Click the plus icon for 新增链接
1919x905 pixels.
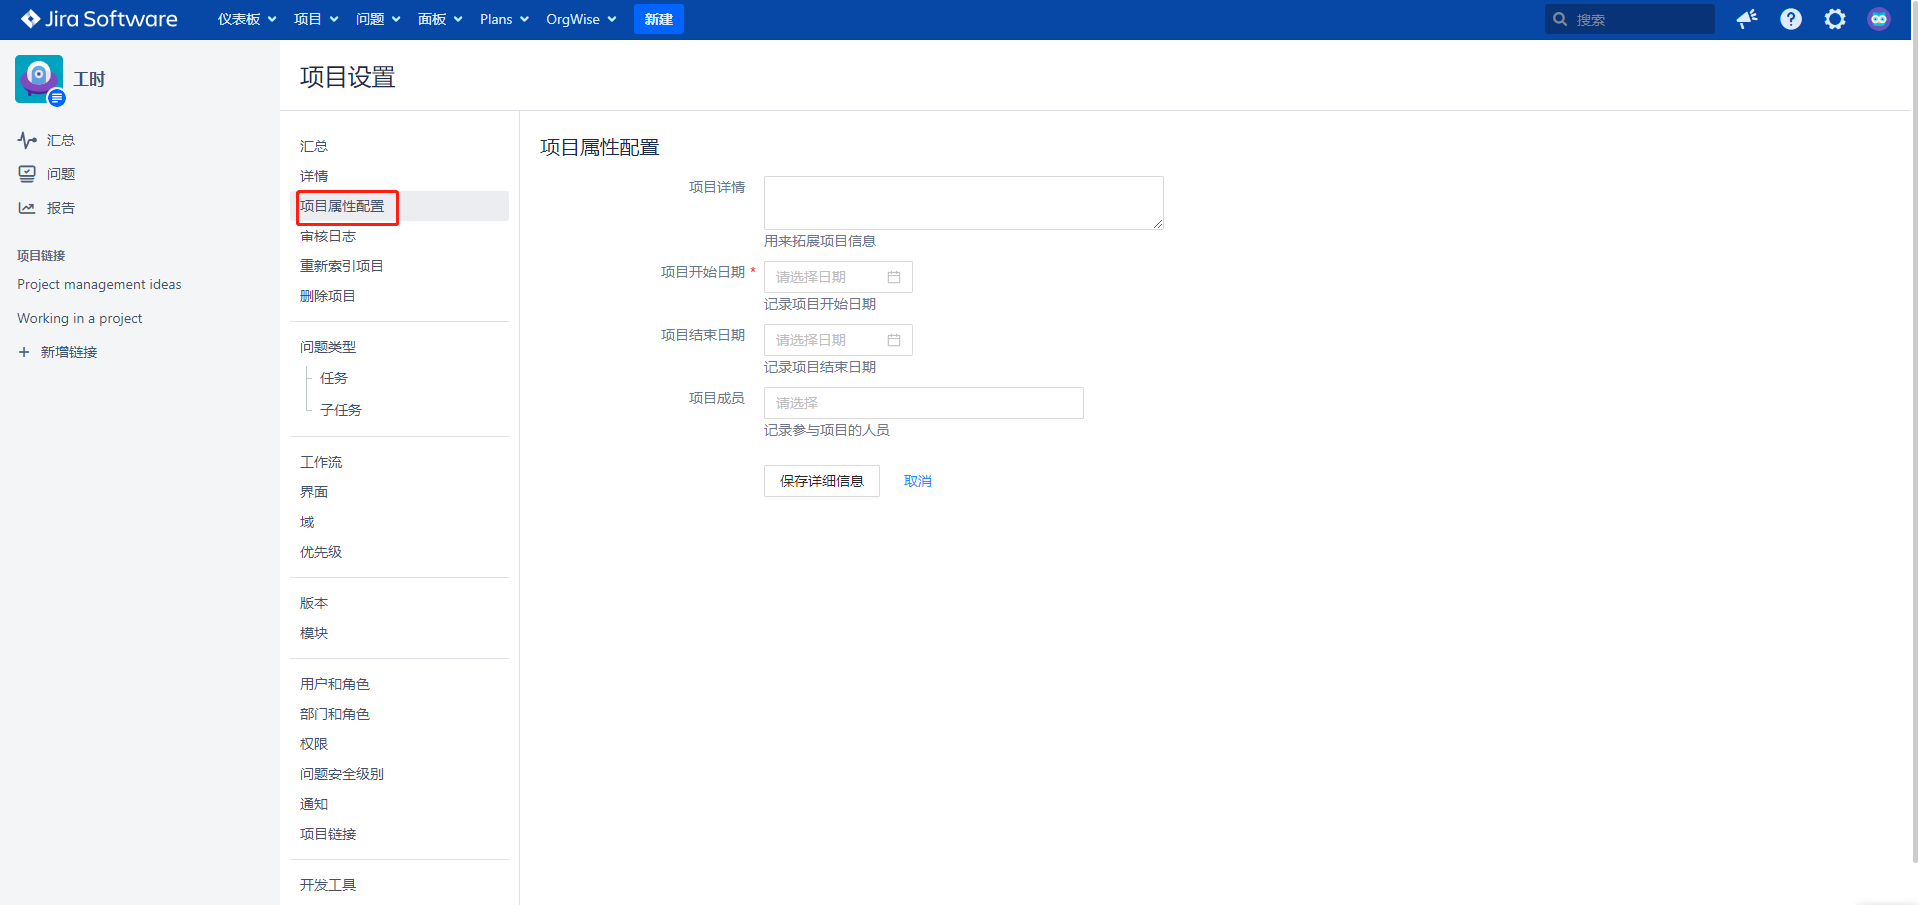click(24, 352)
